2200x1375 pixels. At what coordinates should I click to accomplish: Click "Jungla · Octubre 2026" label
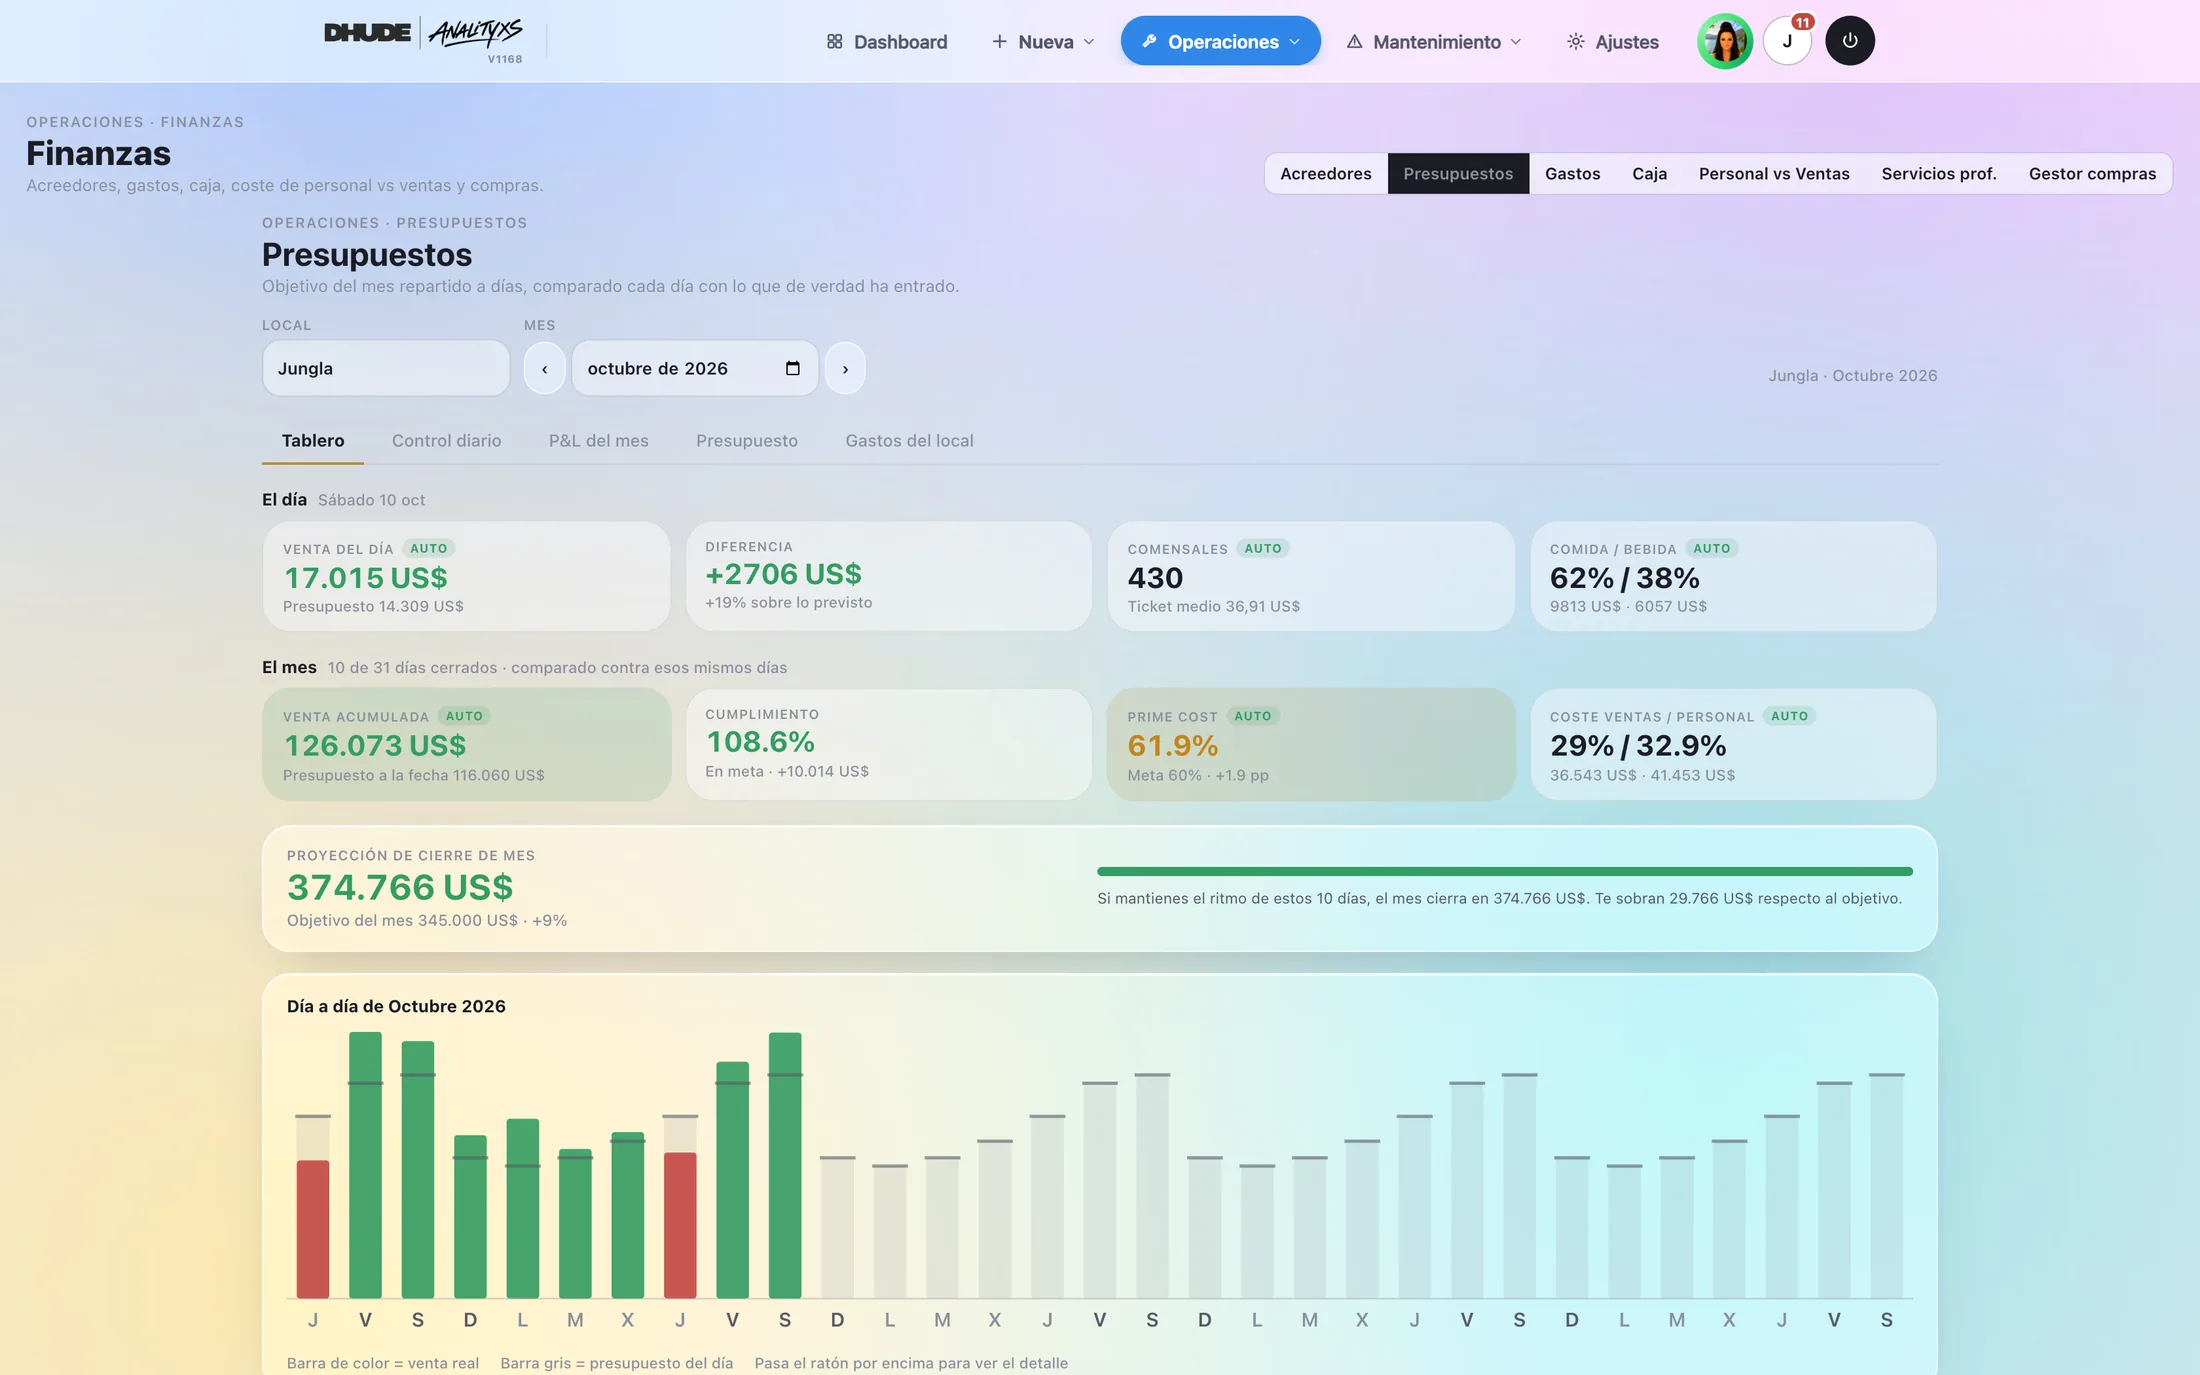tap(1852, 375)
